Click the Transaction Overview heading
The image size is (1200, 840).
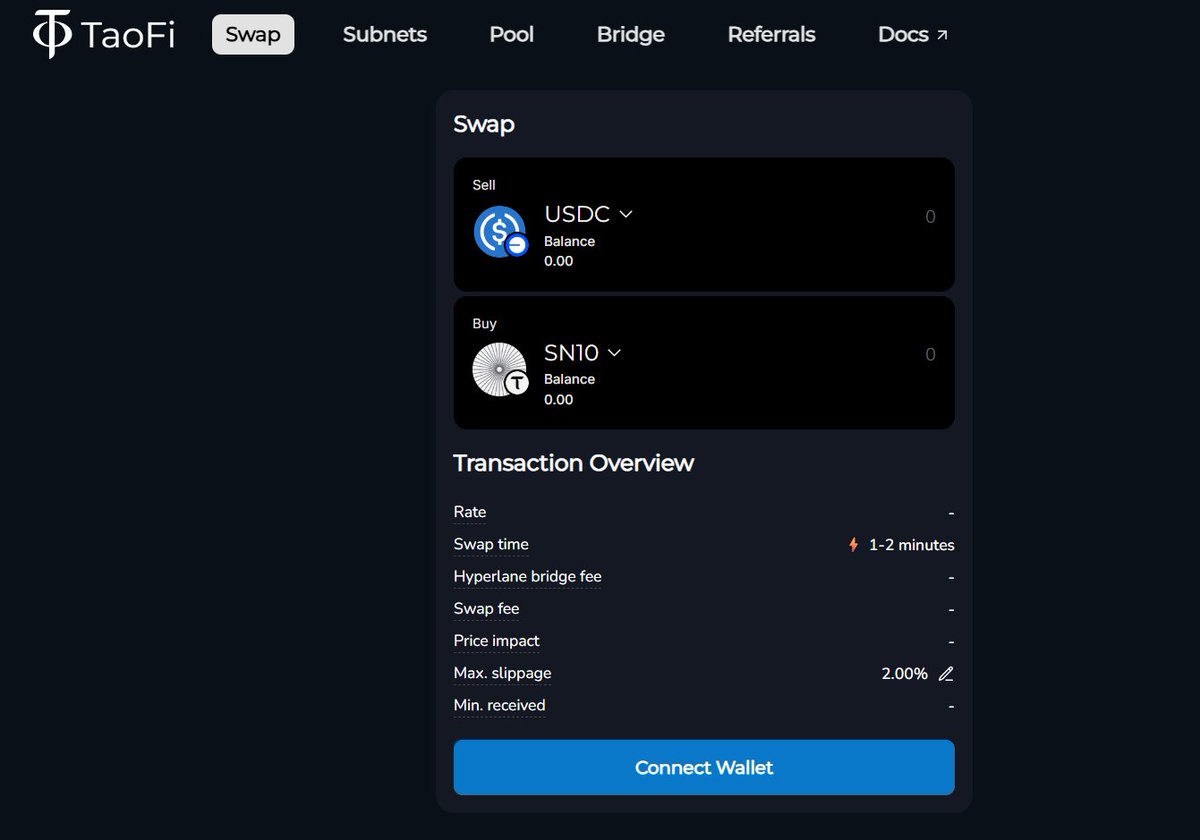[x=574, y=463]
